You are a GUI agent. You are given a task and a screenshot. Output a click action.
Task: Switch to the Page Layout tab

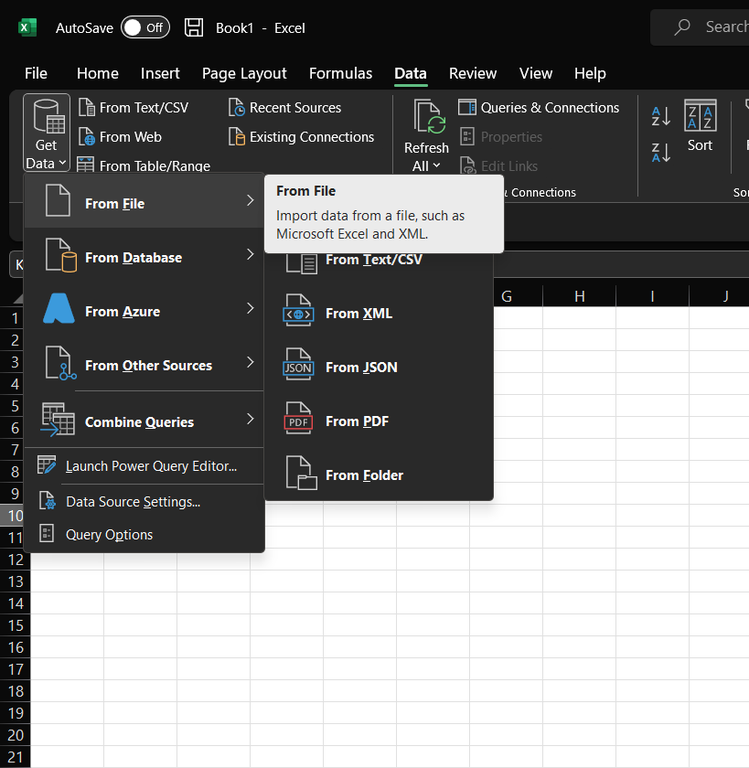click(x=244, y=73)
